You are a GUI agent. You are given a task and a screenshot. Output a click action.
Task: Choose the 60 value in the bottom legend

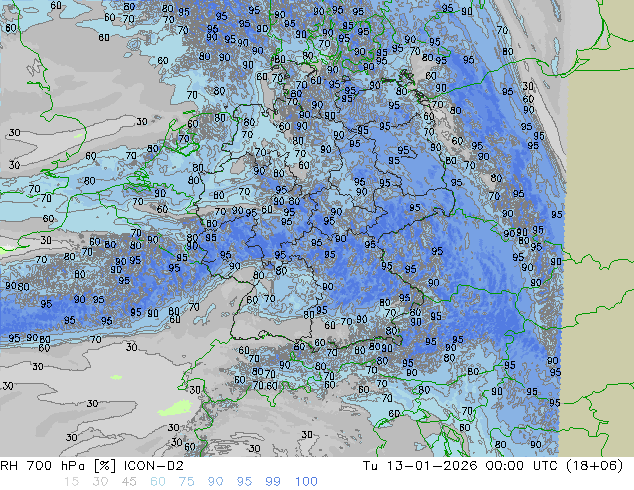pyautogui.click(x=158, y=481)
